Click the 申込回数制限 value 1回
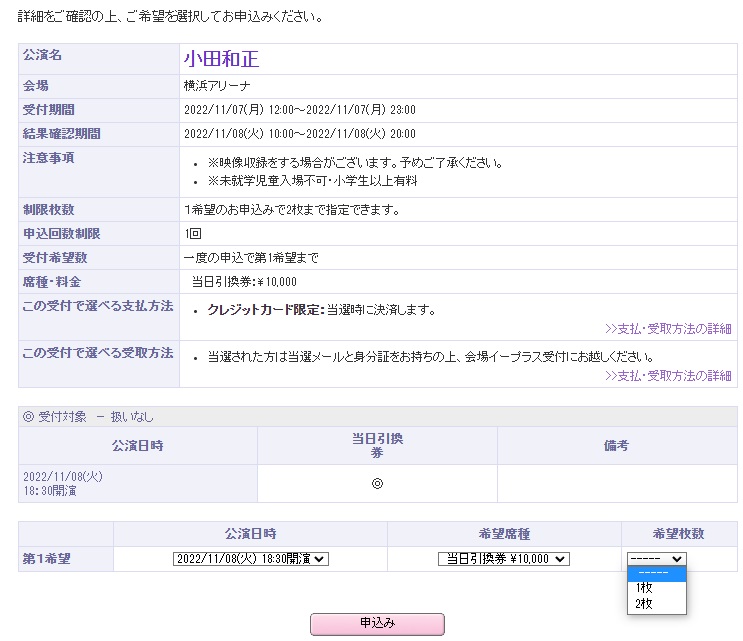 tap(193, 234)
